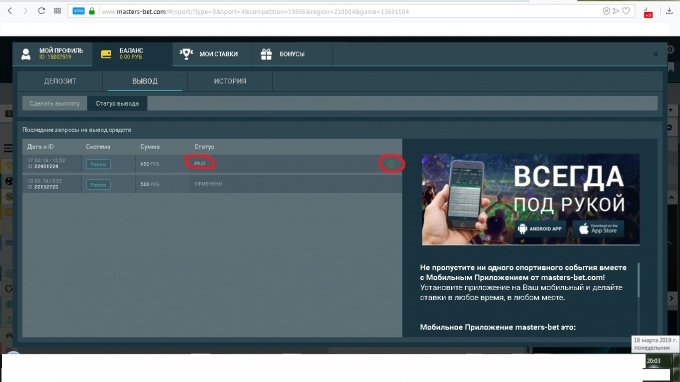Click the red extension icon in the toolbar
Screen dimensions: 680x382
click(x=648, y=13)
